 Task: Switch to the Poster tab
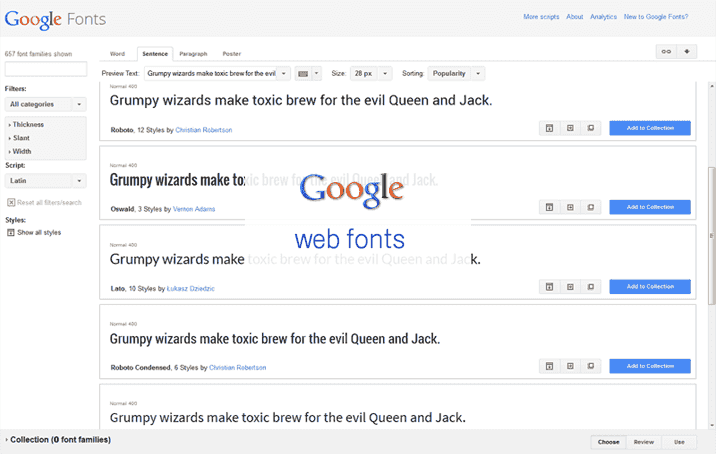click(231, 53)
